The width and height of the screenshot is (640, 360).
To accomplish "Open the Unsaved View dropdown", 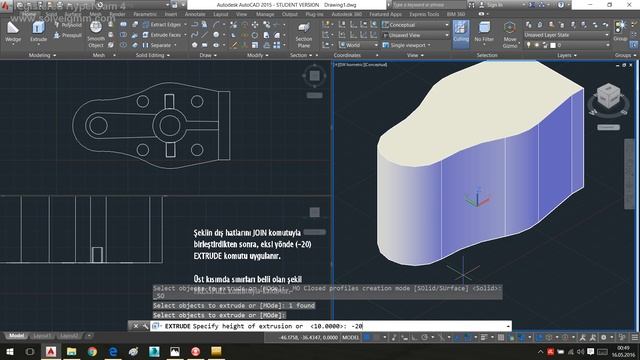I will tap(415, 35).
